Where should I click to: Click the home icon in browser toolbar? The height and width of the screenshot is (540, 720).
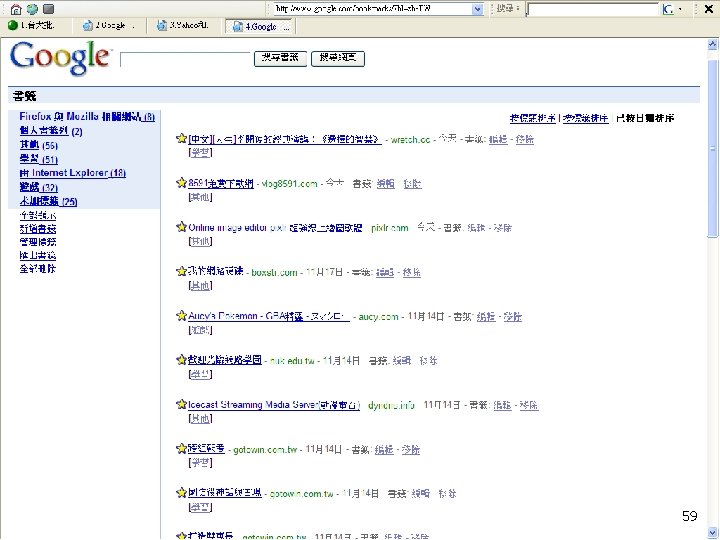click(x=16, y=9)
